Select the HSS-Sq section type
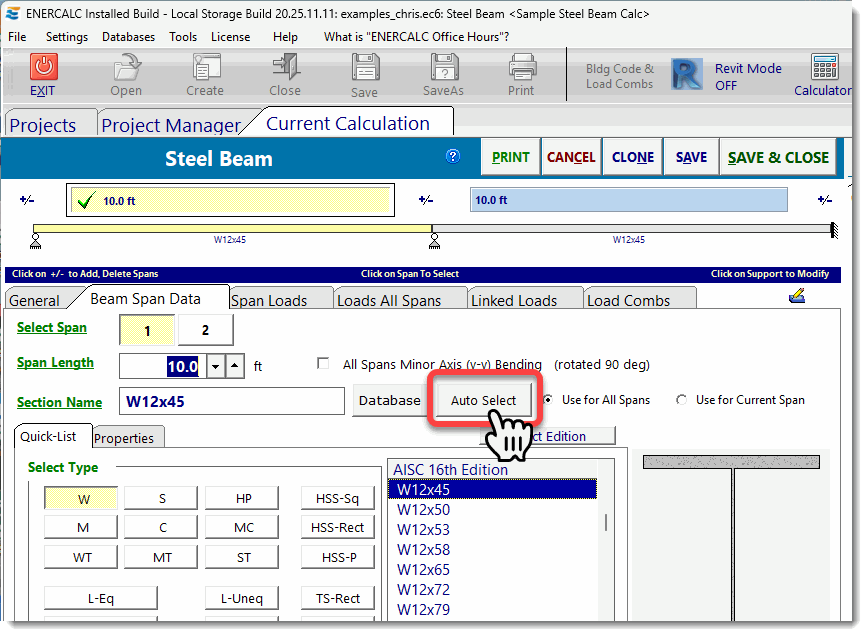The image size is (867, 636). [338, 498]
